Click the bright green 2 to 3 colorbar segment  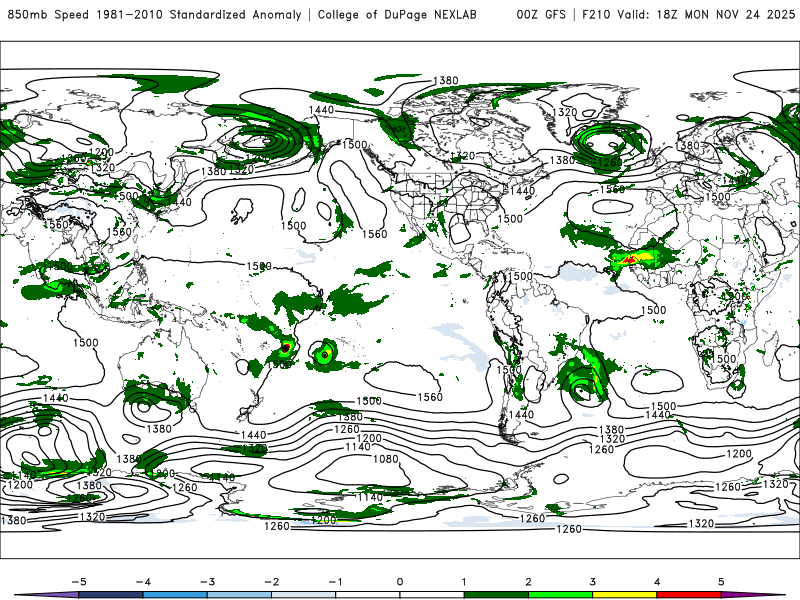[561, 595]
